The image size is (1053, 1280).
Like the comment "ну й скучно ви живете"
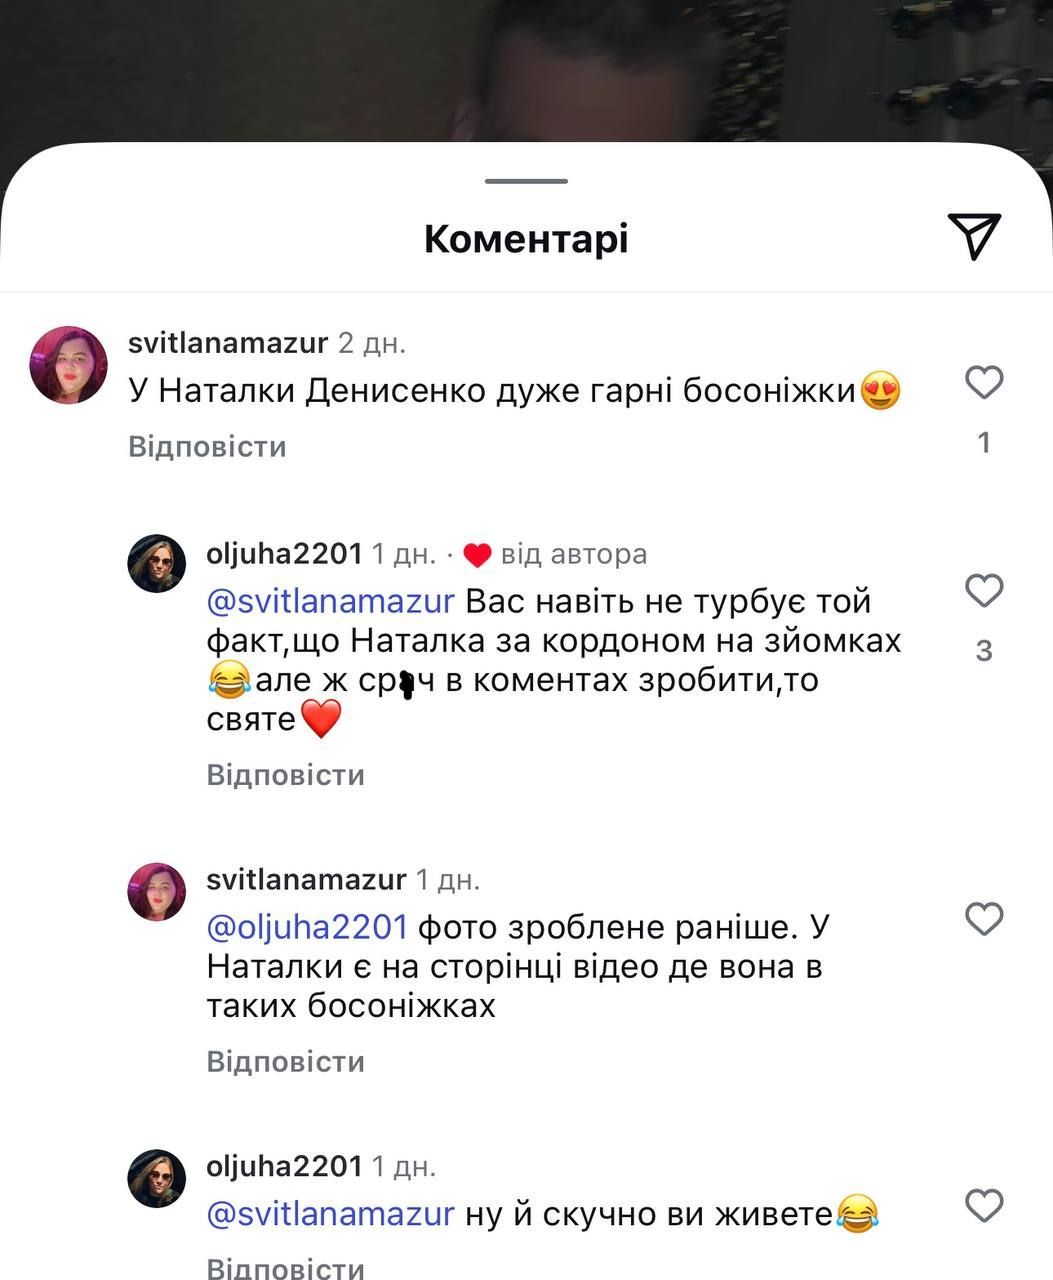(x=984, y=1205)
